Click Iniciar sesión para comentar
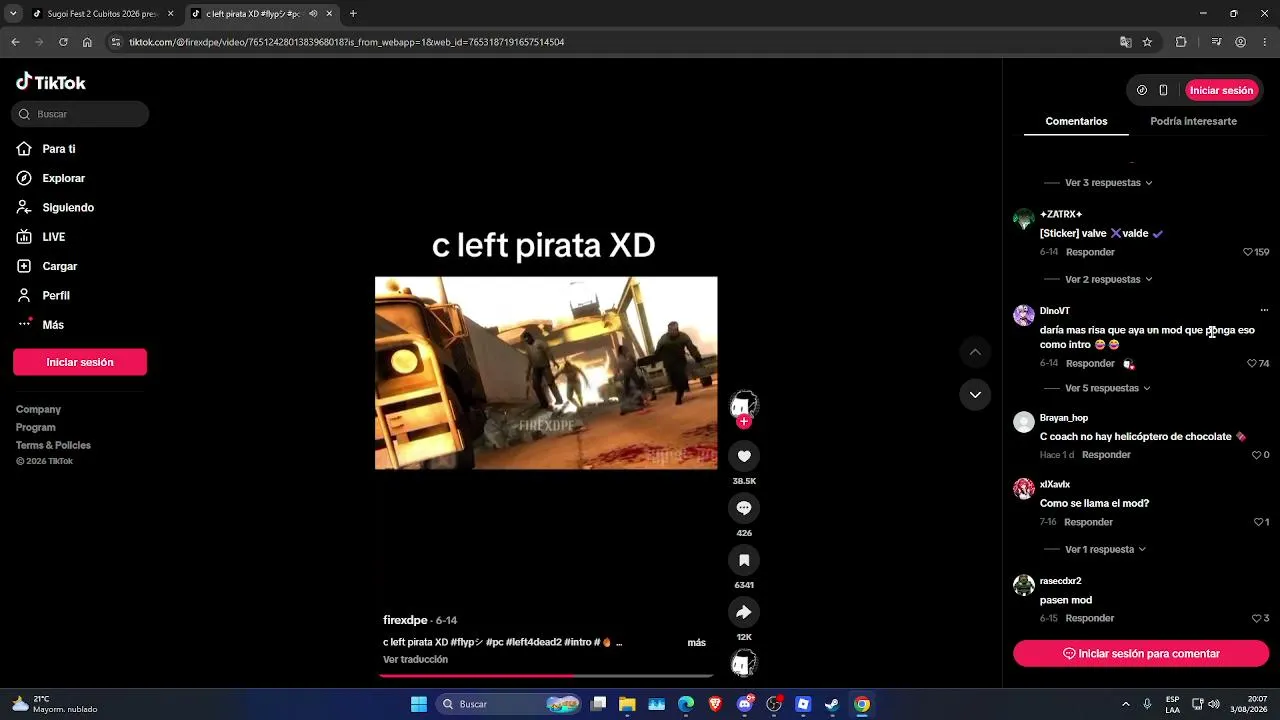Image resolution: width=1280 pixels, height=720 pixels. pos(1141,654)
